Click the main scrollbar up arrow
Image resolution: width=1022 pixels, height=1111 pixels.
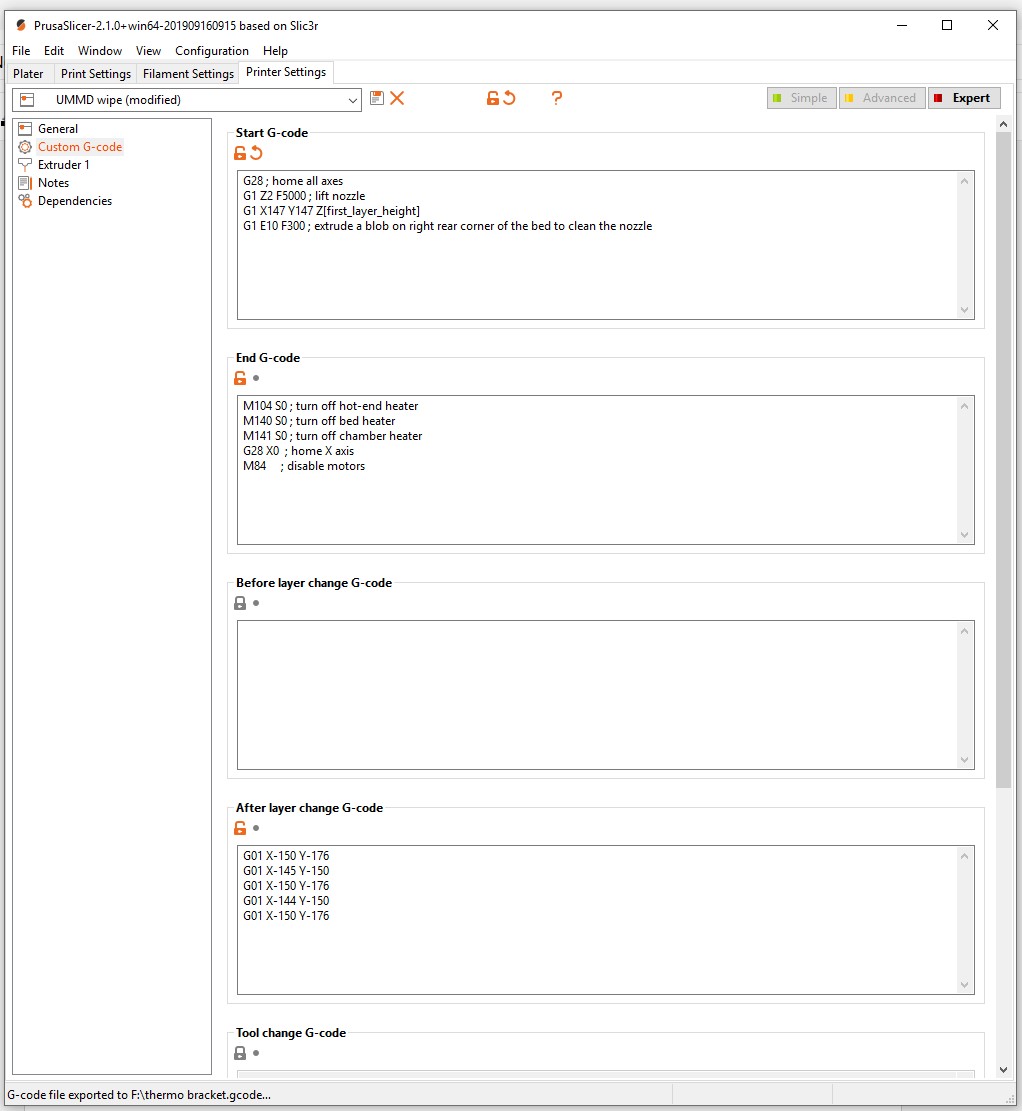click(x=1003, y=125)
